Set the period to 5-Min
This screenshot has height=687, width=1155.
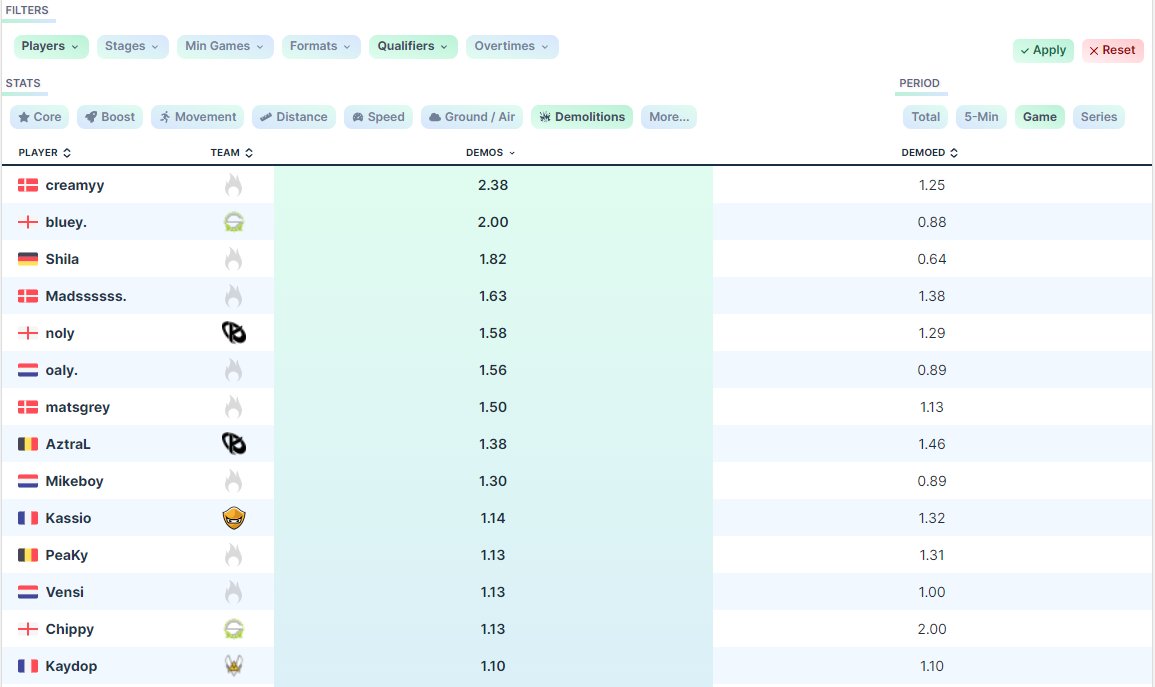[x=981, y=117]
